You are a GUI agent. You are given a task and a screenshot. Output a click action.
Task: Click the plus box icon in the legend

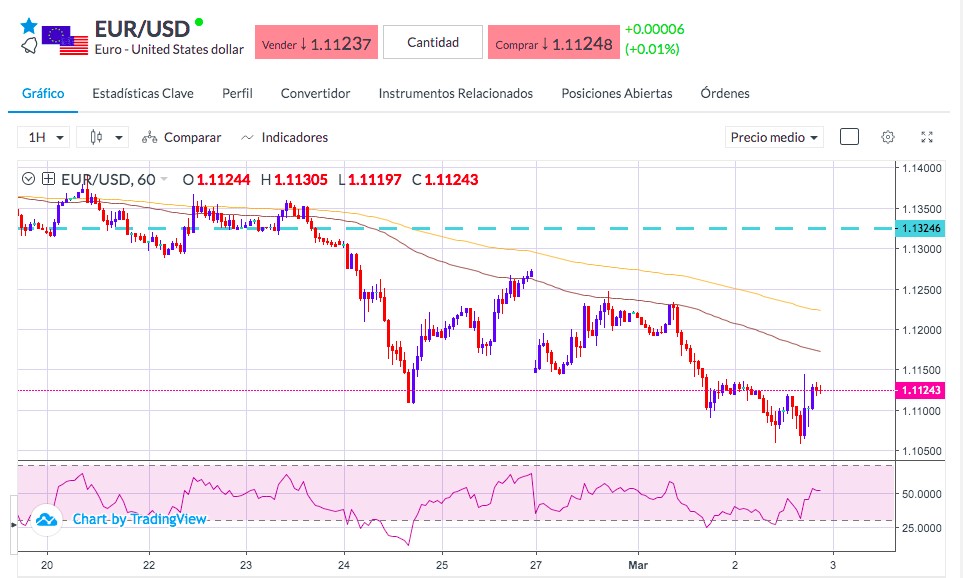(x=48, y=179)
